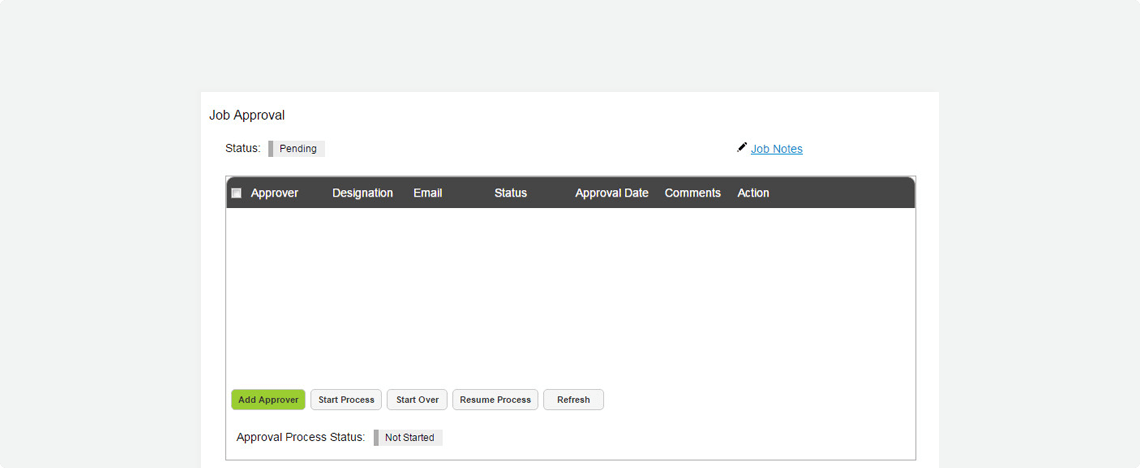
Task: Tick the select-all checkbox in table header
Action: click(x=237, y=193)
